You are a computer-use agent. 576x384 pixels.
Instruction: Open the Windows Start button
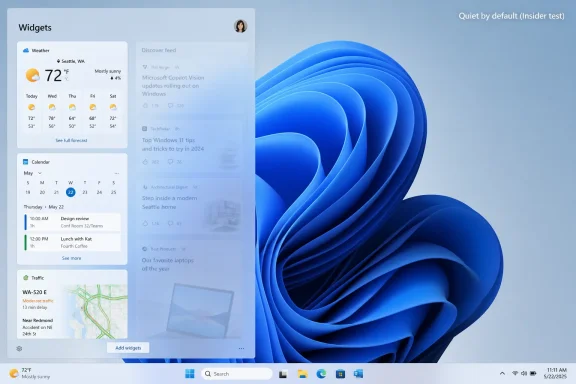(190, 374)
